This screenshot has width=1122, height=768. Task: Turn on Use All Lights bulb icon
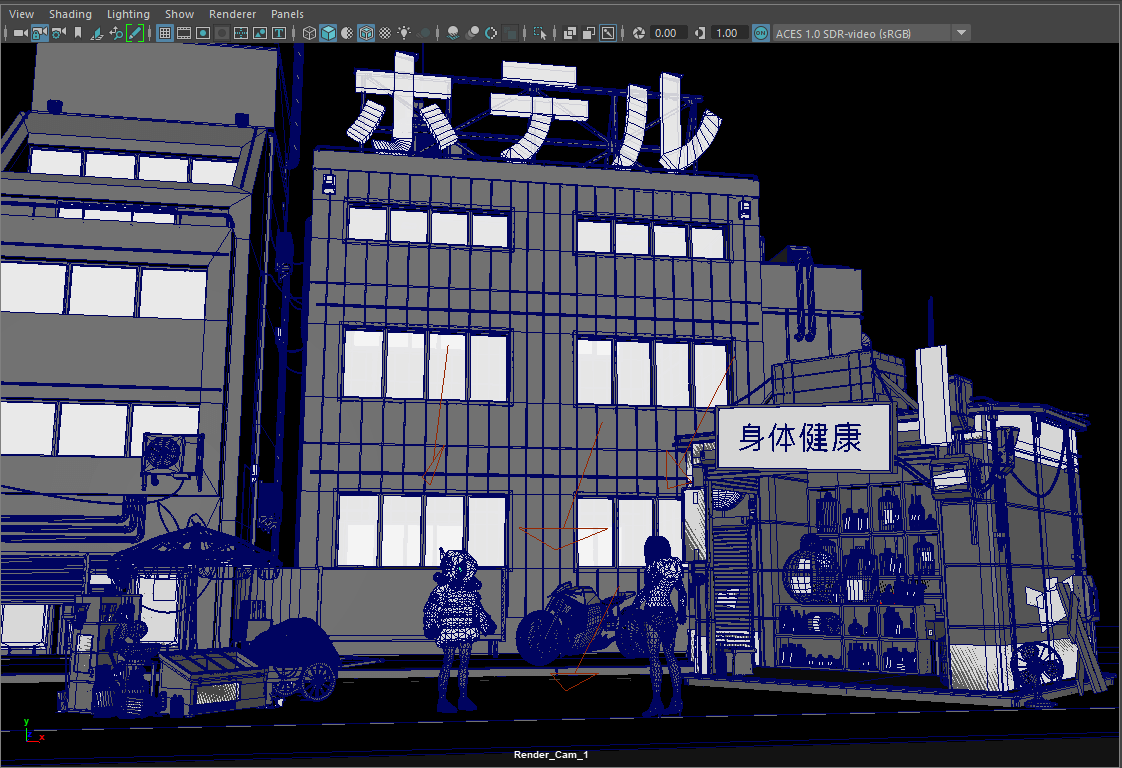(x=404, y=33)
